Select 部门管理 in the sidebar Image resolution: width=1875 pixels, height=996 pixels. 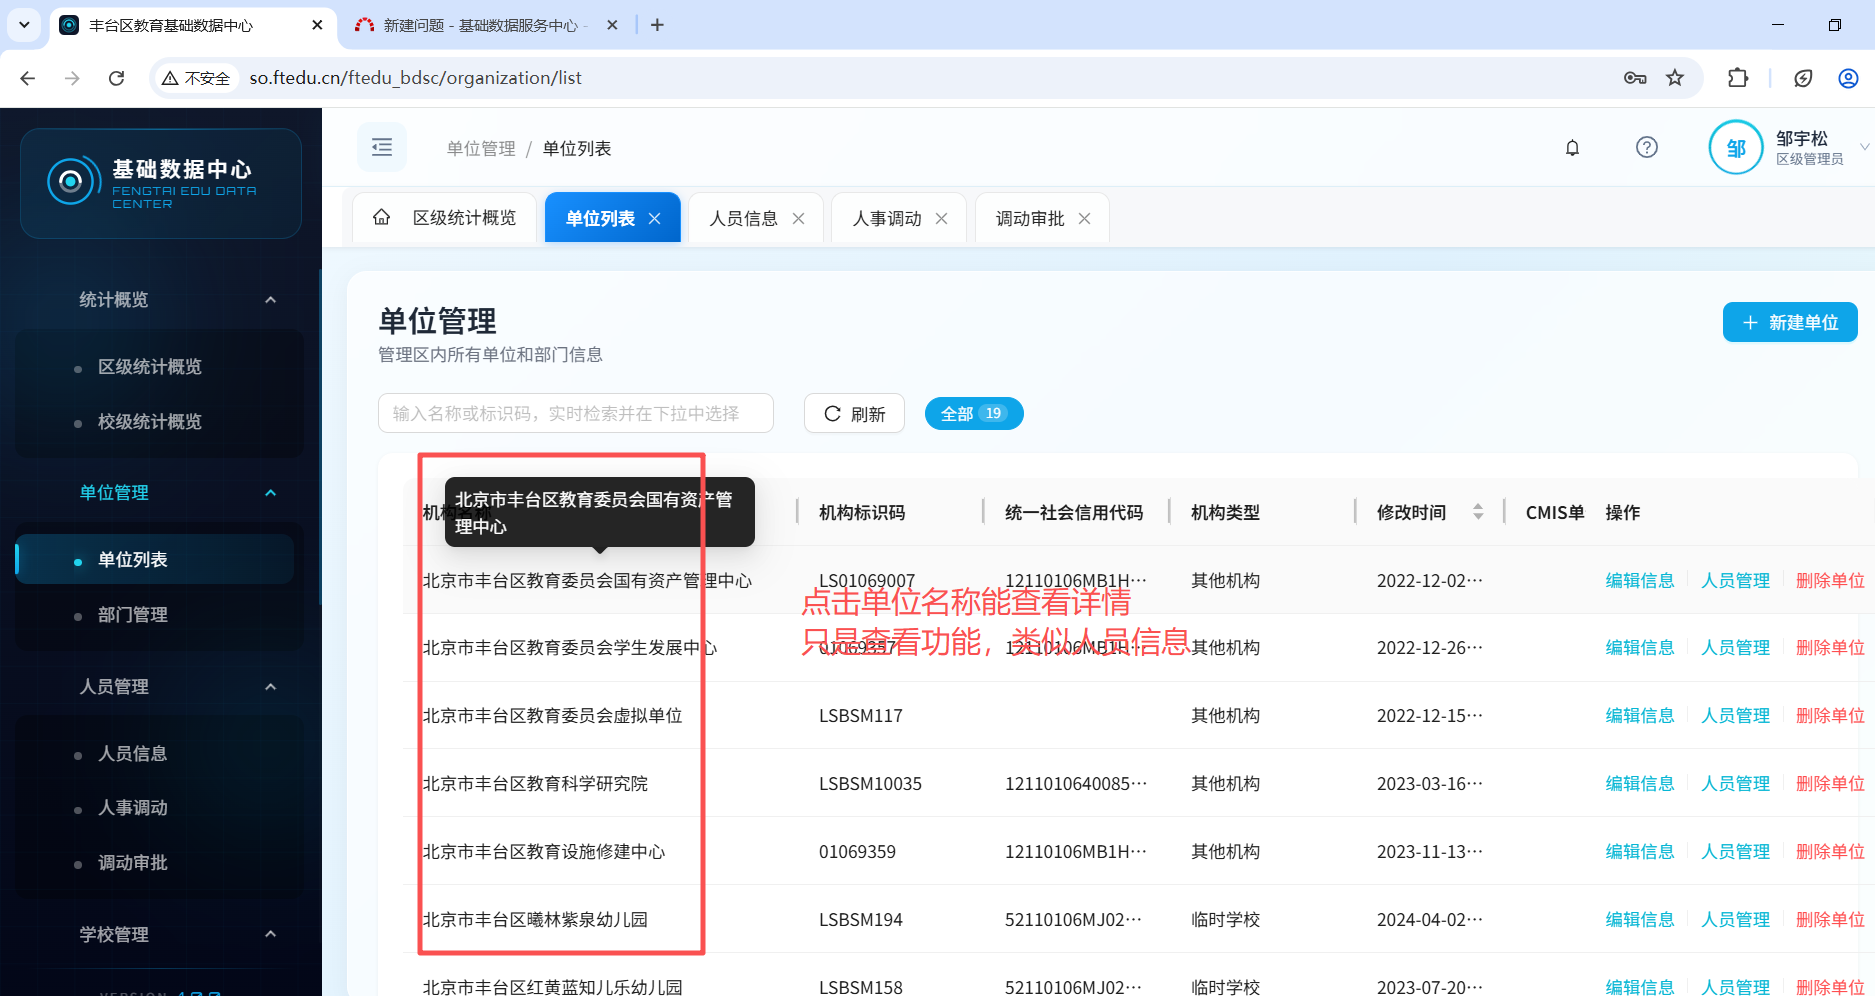[x=133, y=615]
